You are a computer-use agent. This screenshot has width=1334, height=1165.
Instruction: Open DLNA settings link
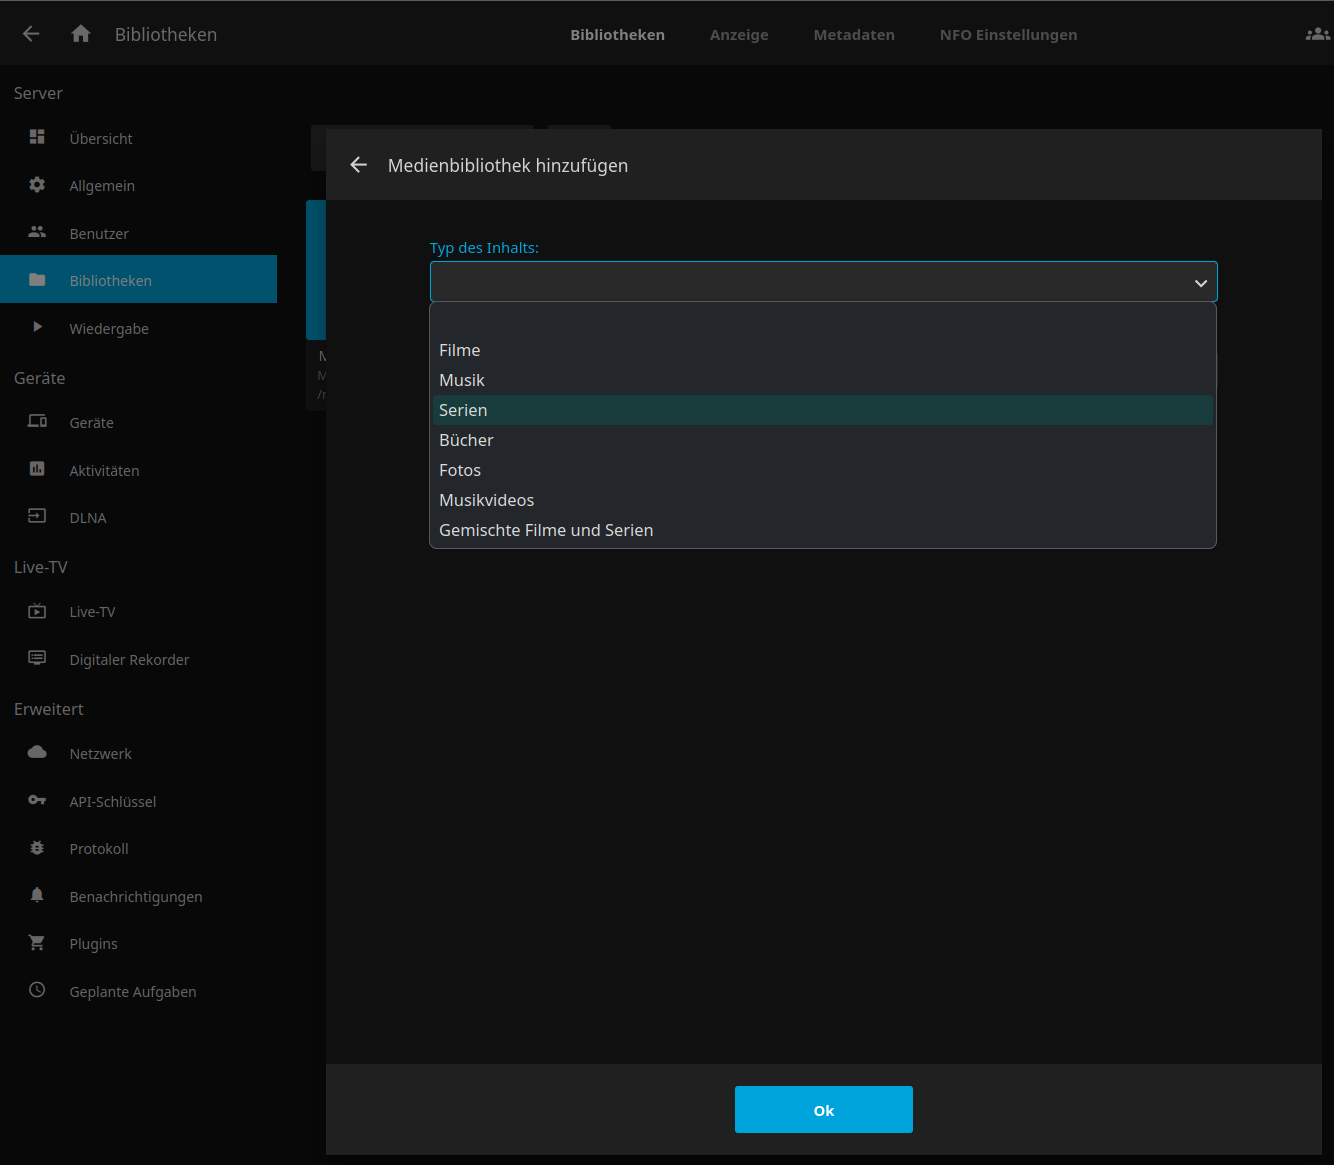[x=138, y=517]
